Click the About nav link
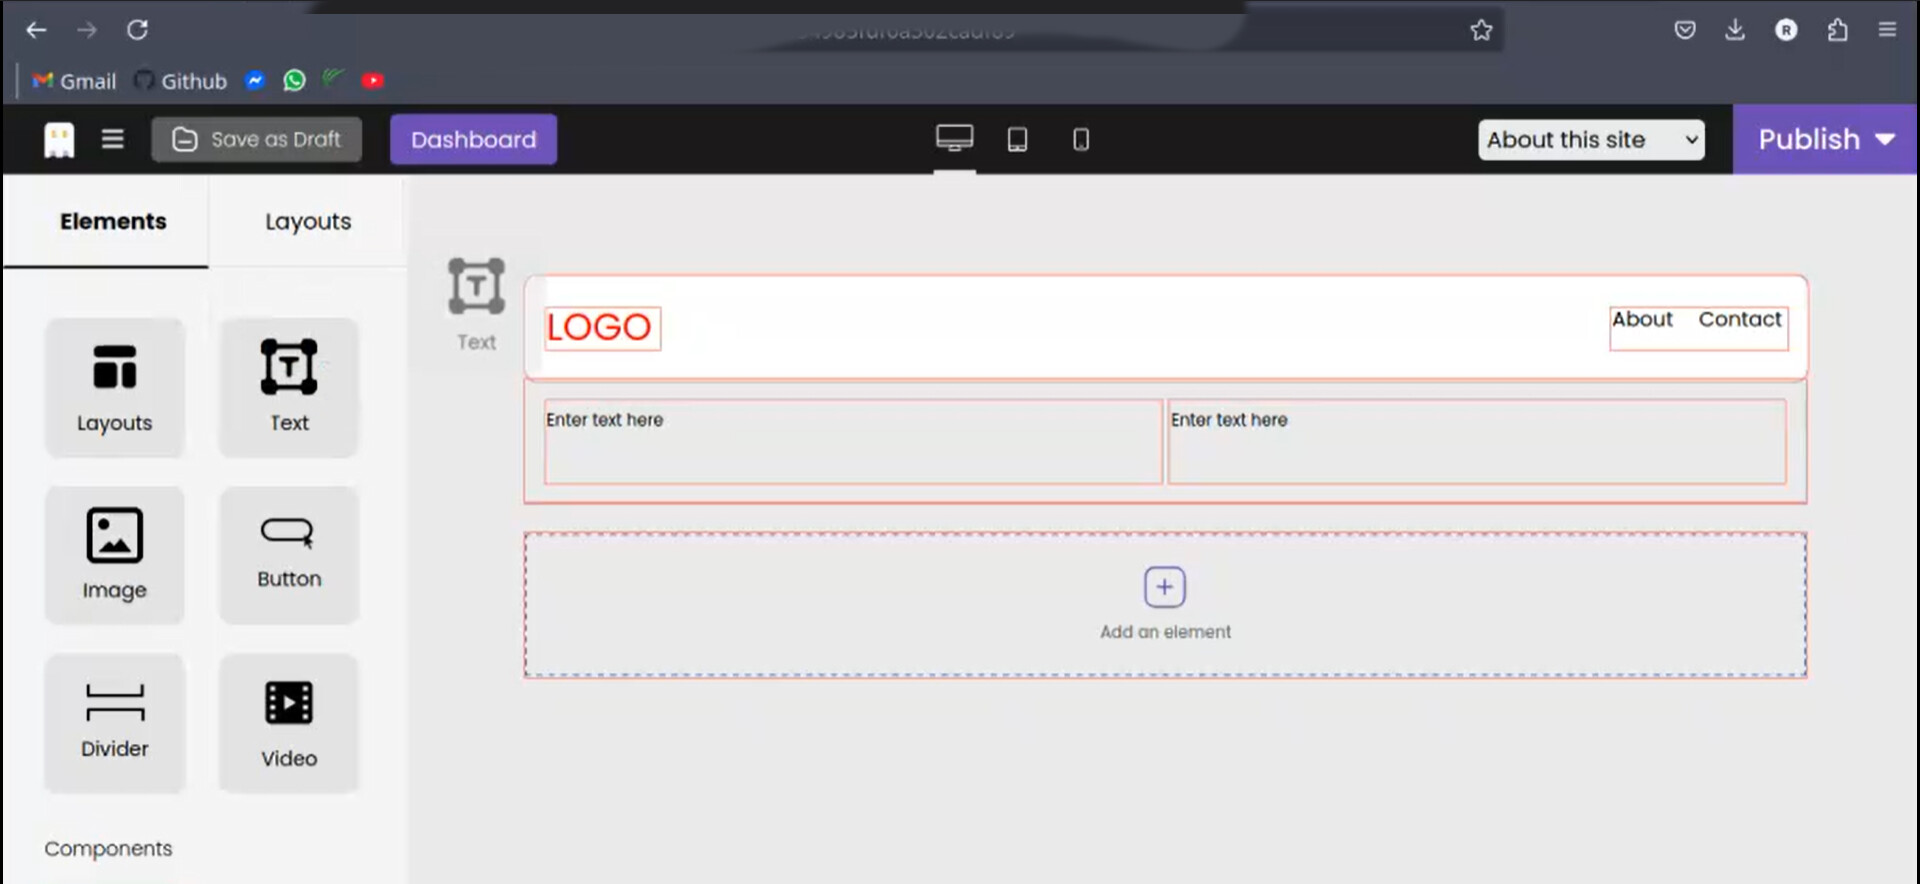This screenshot has height=884, width=1920. point(1642,319)
